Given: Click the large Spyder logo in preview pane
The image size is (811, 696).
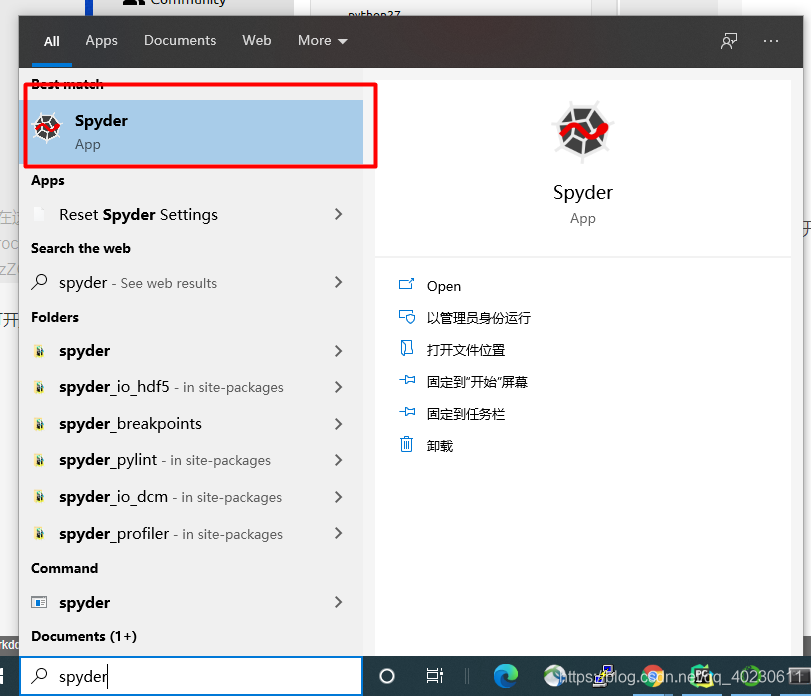Looking at the screenshot, I should pyautogui.click(x=583, y=131).
